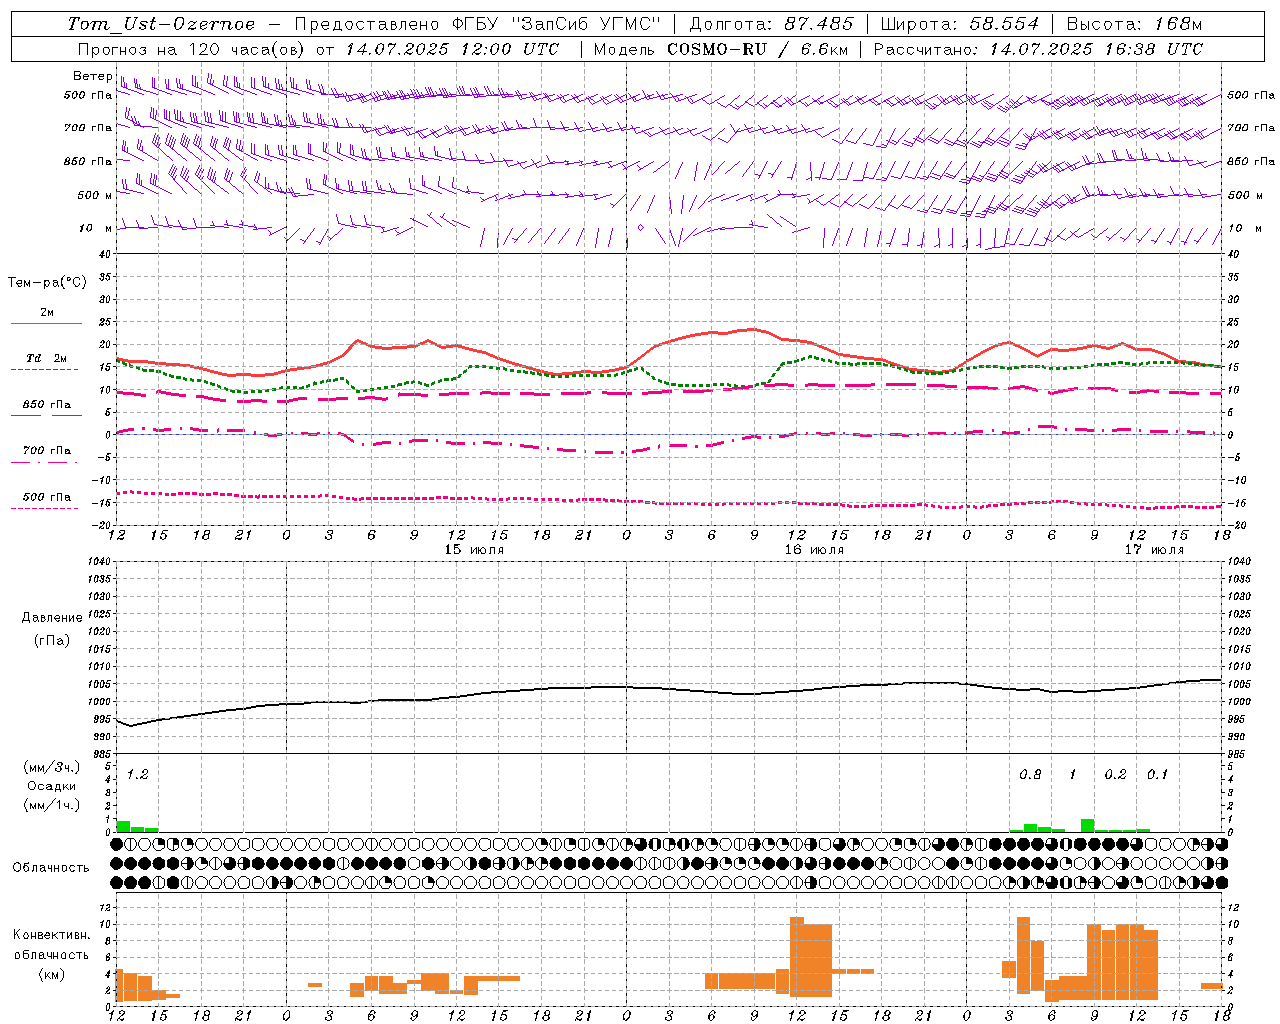Click the elevation text Высота: 168м
The image size is (1280, 1024).
pos(1135,24)
